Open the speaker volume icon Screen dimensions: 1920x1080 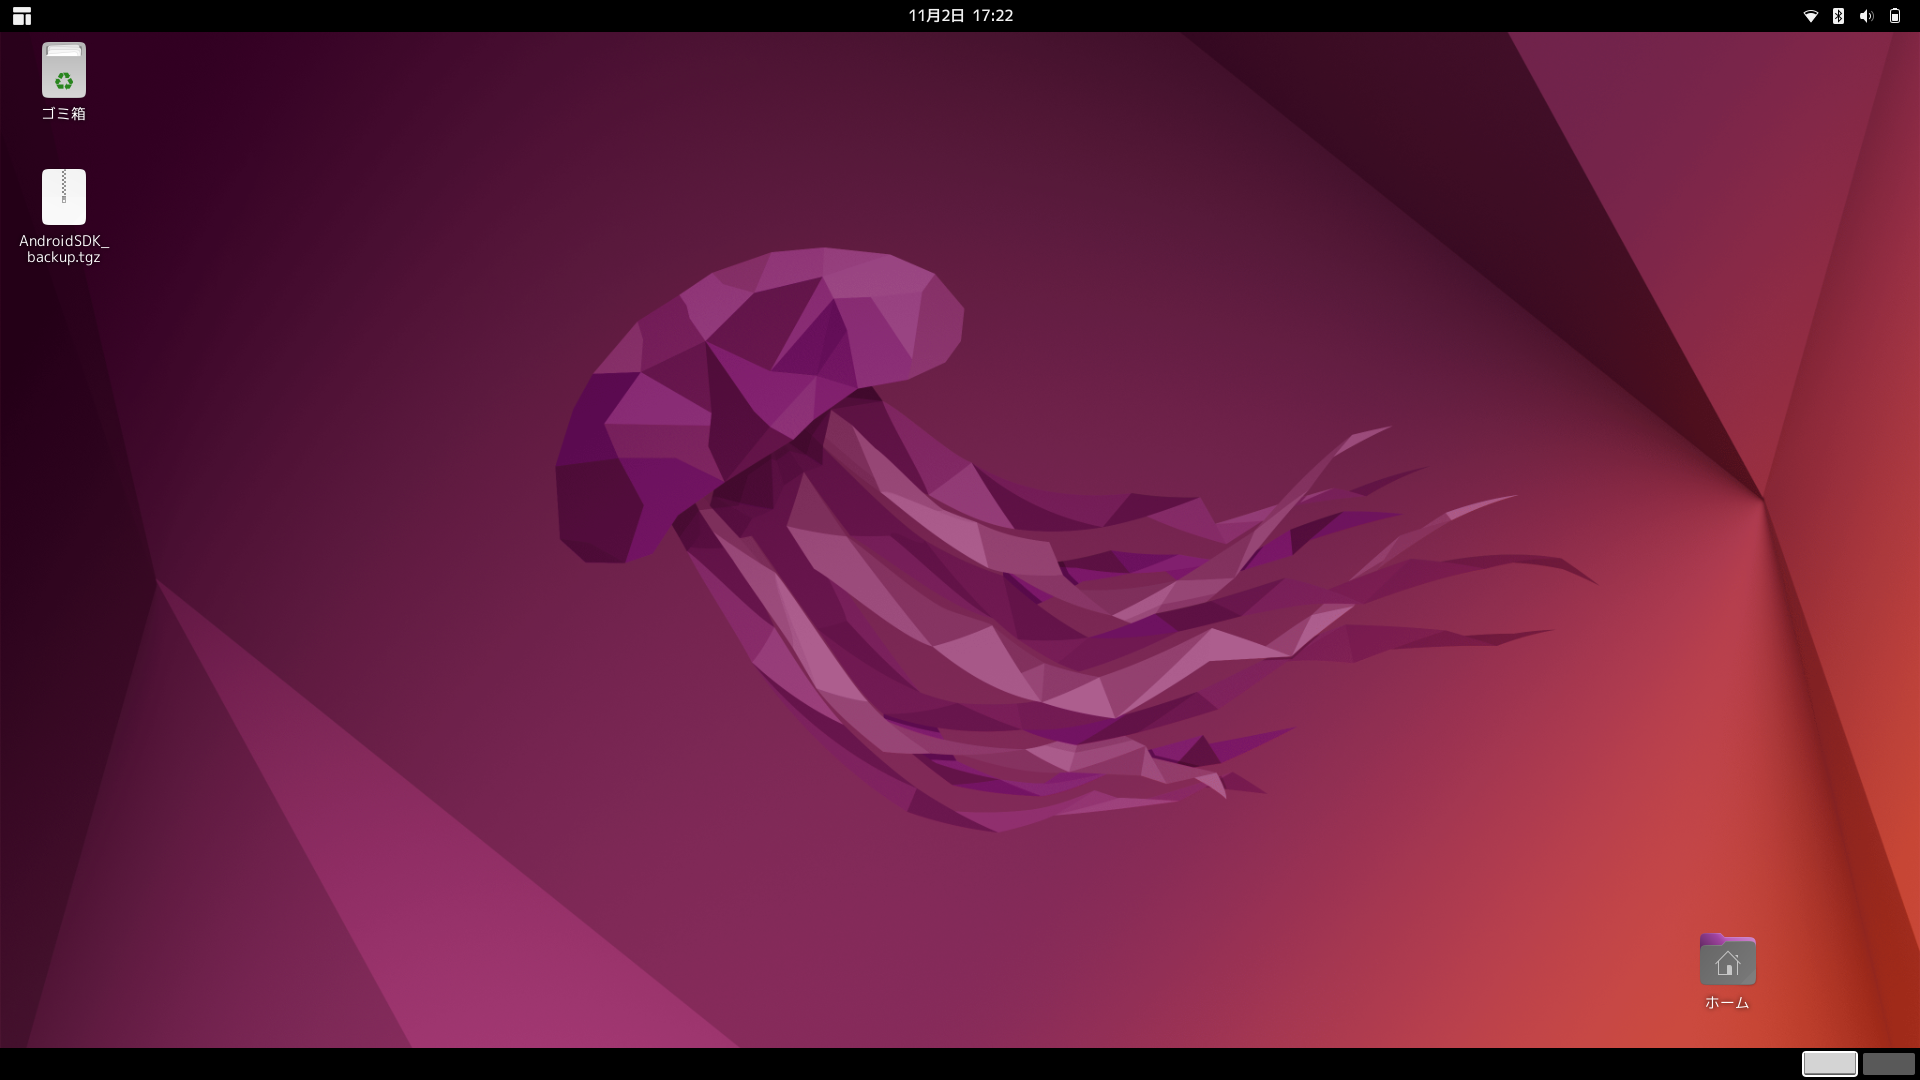1866,16
